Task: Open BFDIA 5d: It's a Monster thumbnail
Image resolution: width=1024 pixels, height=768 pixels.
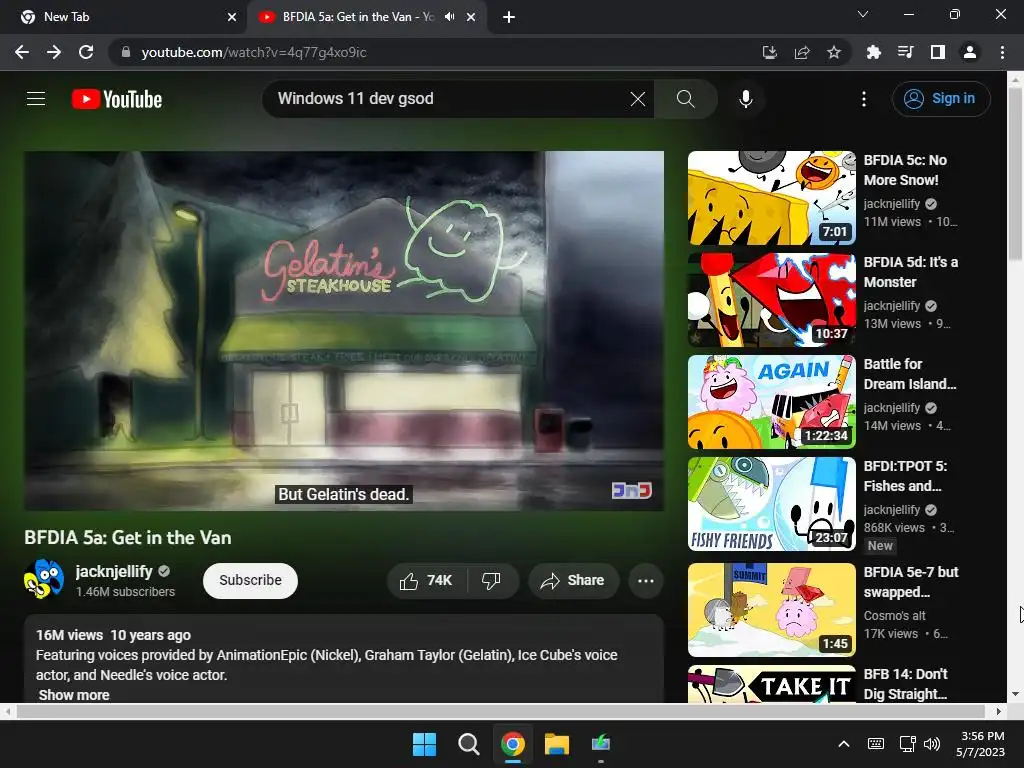Action: tap(771, 300)
